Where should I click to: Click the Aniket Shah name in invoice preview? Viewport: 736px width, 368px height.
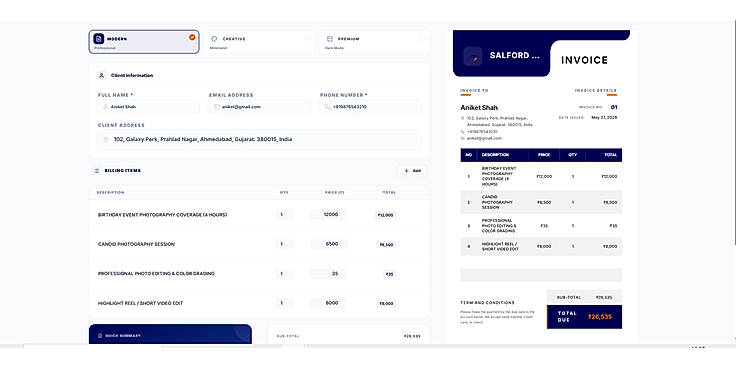click(479, 108)
